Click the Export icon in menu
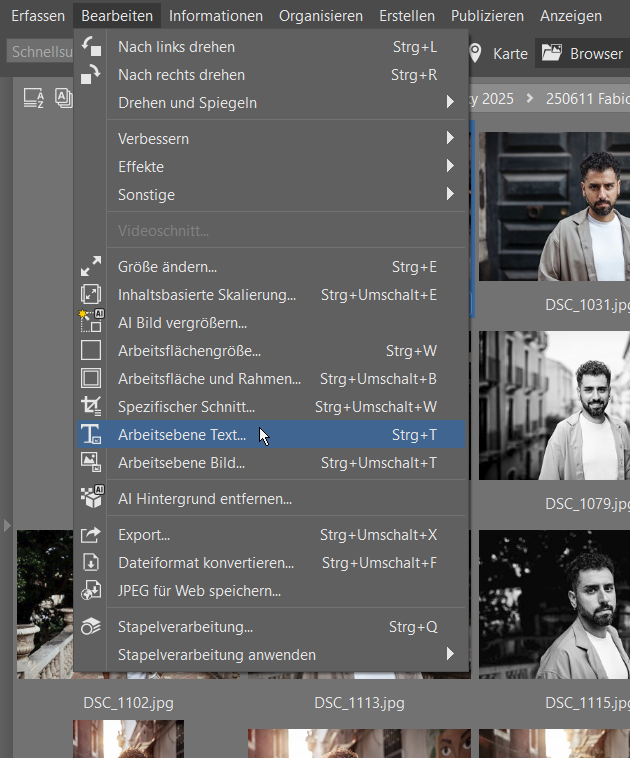 pos(91,535)
